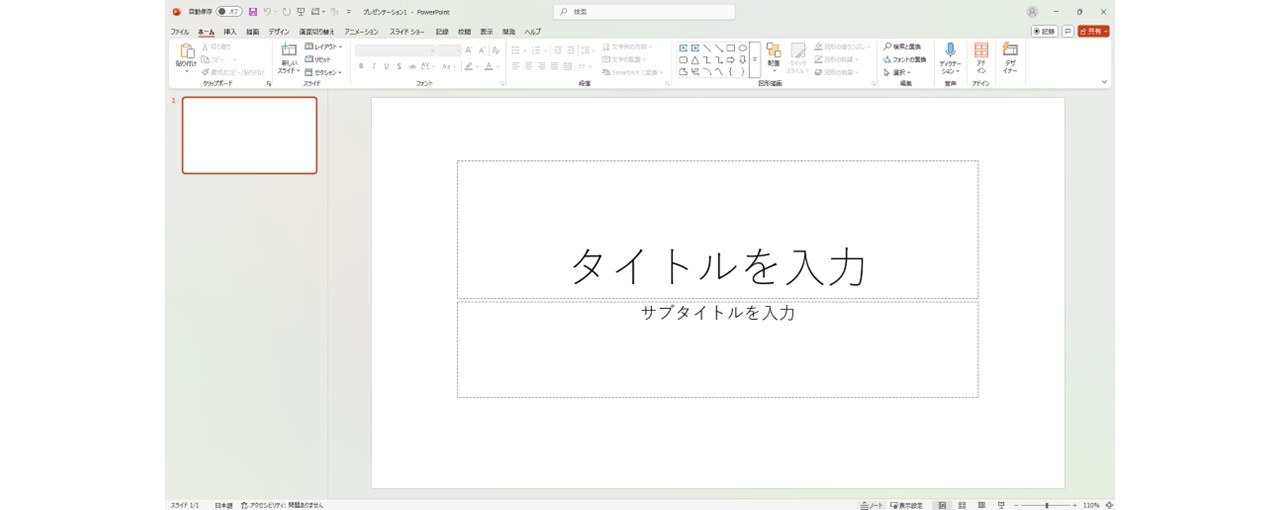The image size is (1280, 510).
Task: Open the Font dialog launcher
Action: [502, 84]
